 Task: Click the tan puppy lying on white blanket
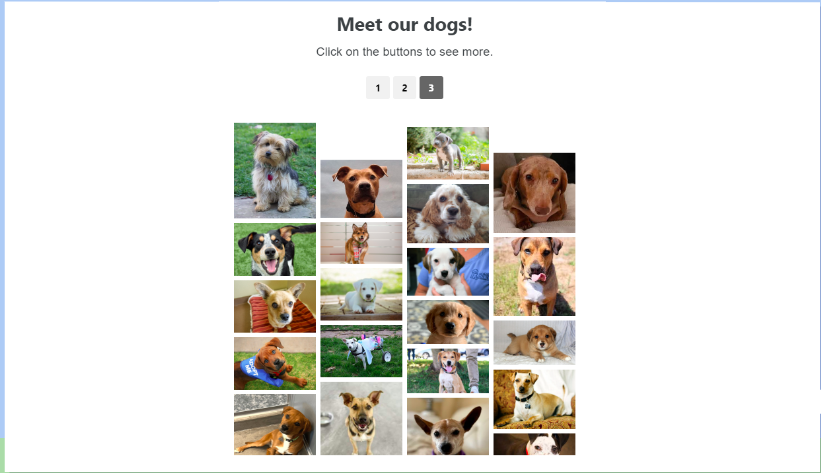(534, 343)
